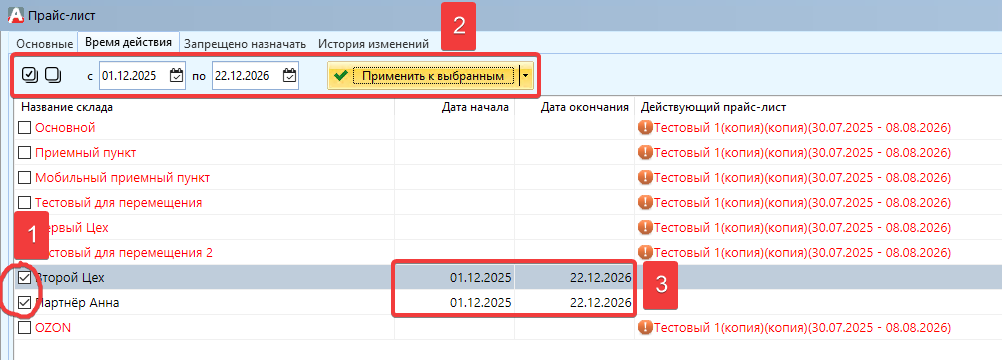This screenshot has height=360, width=1002.
Task: Switch to the Основные tab
Action: (x=44, y=44)
